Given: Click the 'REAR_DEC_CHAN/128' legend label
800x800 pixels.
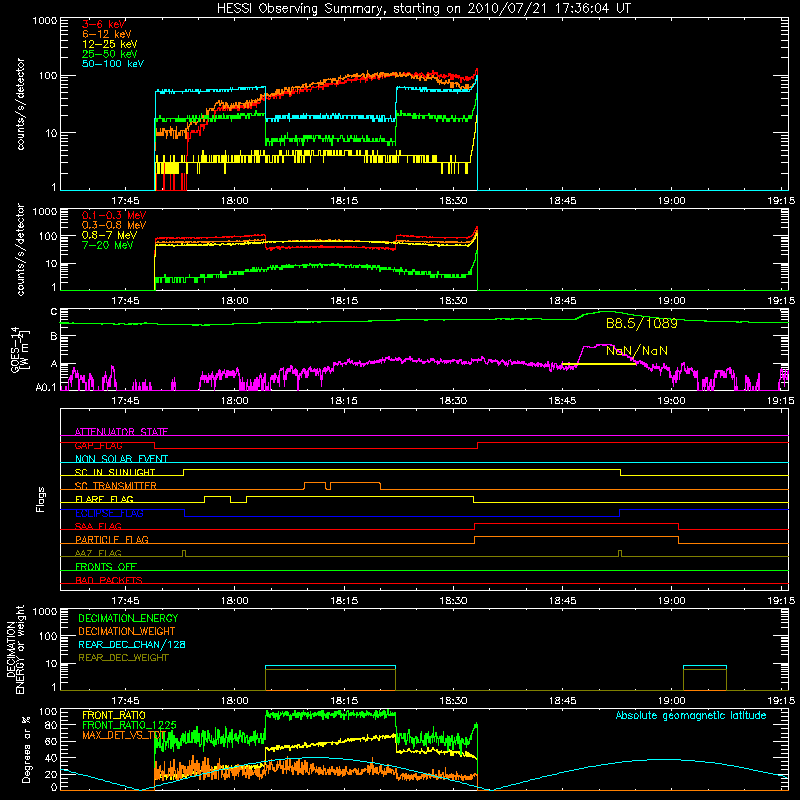Looking at the screenshot, I should (x=132, y=644).
